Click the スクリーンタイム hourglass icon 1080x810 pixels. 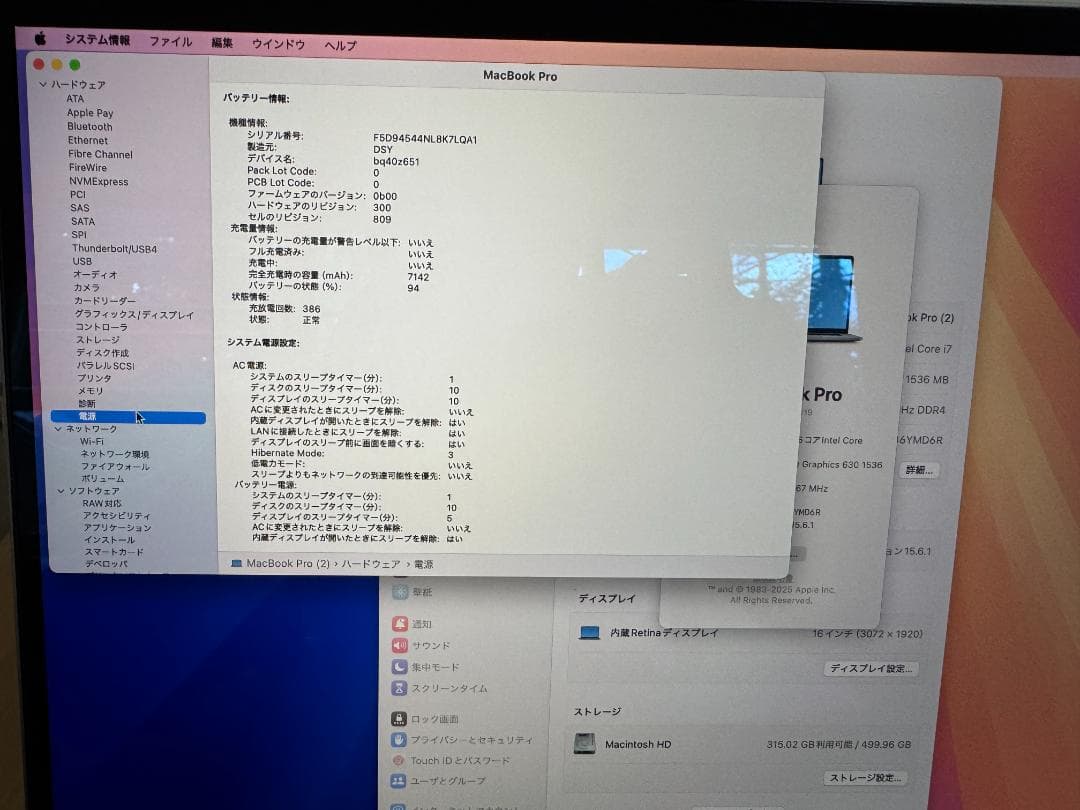point(398,689)
